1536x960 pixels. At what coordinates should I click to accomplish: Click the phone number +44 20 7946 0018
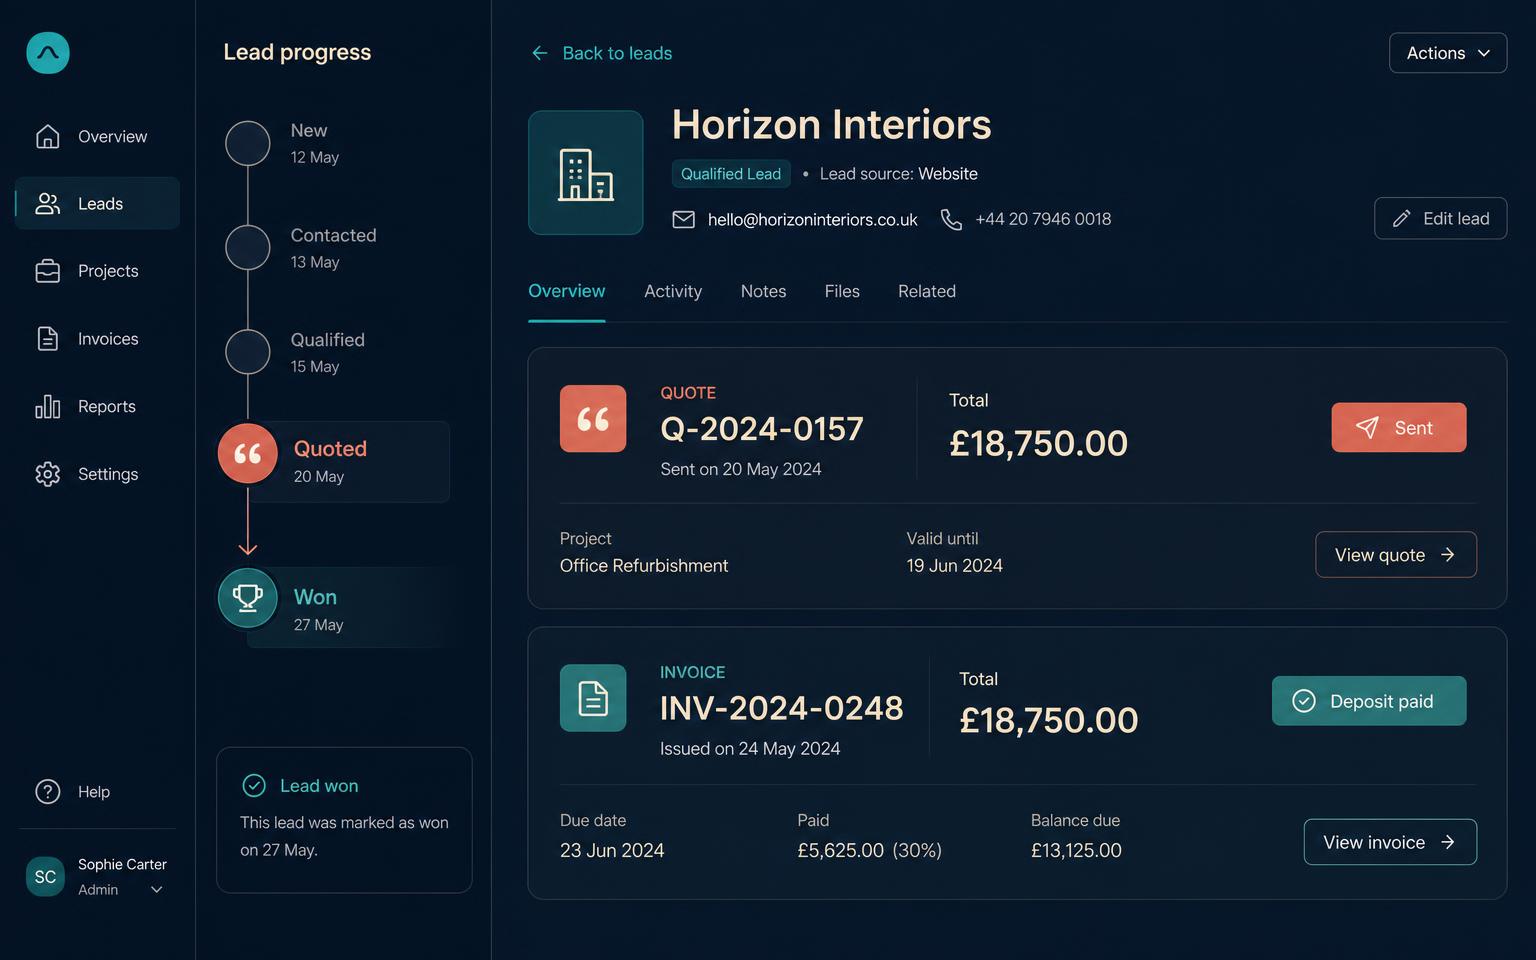1043,219
